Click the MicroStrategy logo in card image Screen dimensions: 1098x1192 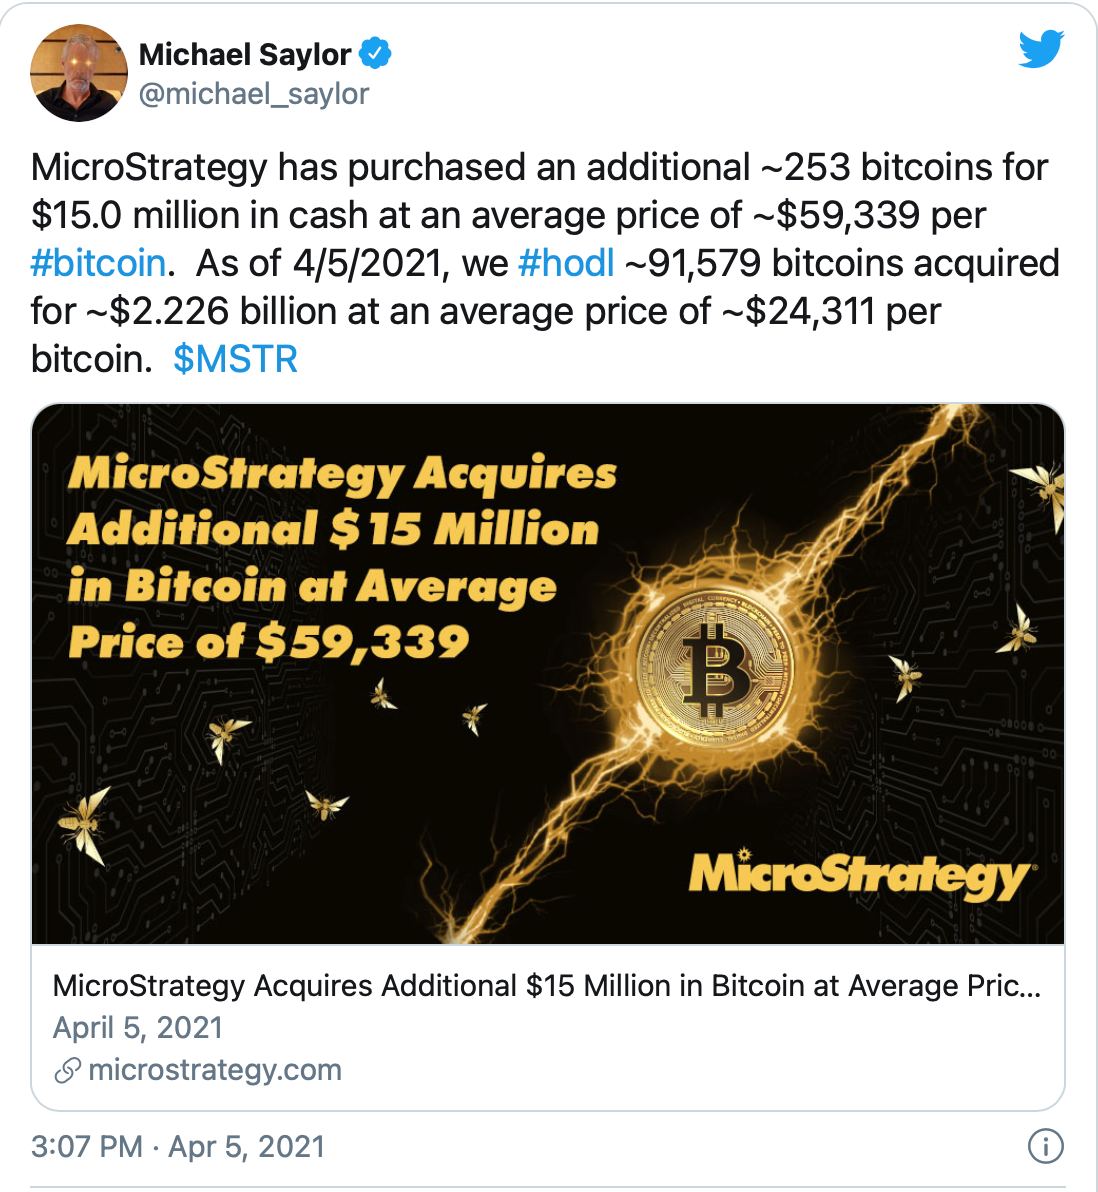[x=859, y=874]
